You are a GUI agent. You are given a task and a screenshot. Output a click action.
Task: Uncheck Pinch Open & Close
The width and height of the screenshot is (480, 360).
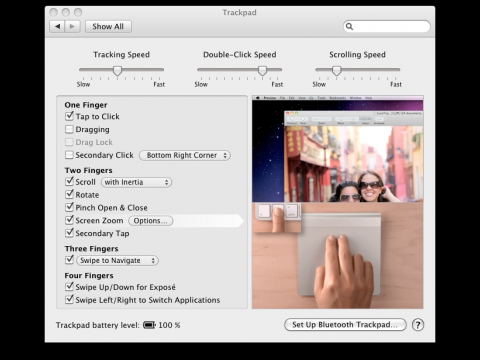(x=69, y=207)
